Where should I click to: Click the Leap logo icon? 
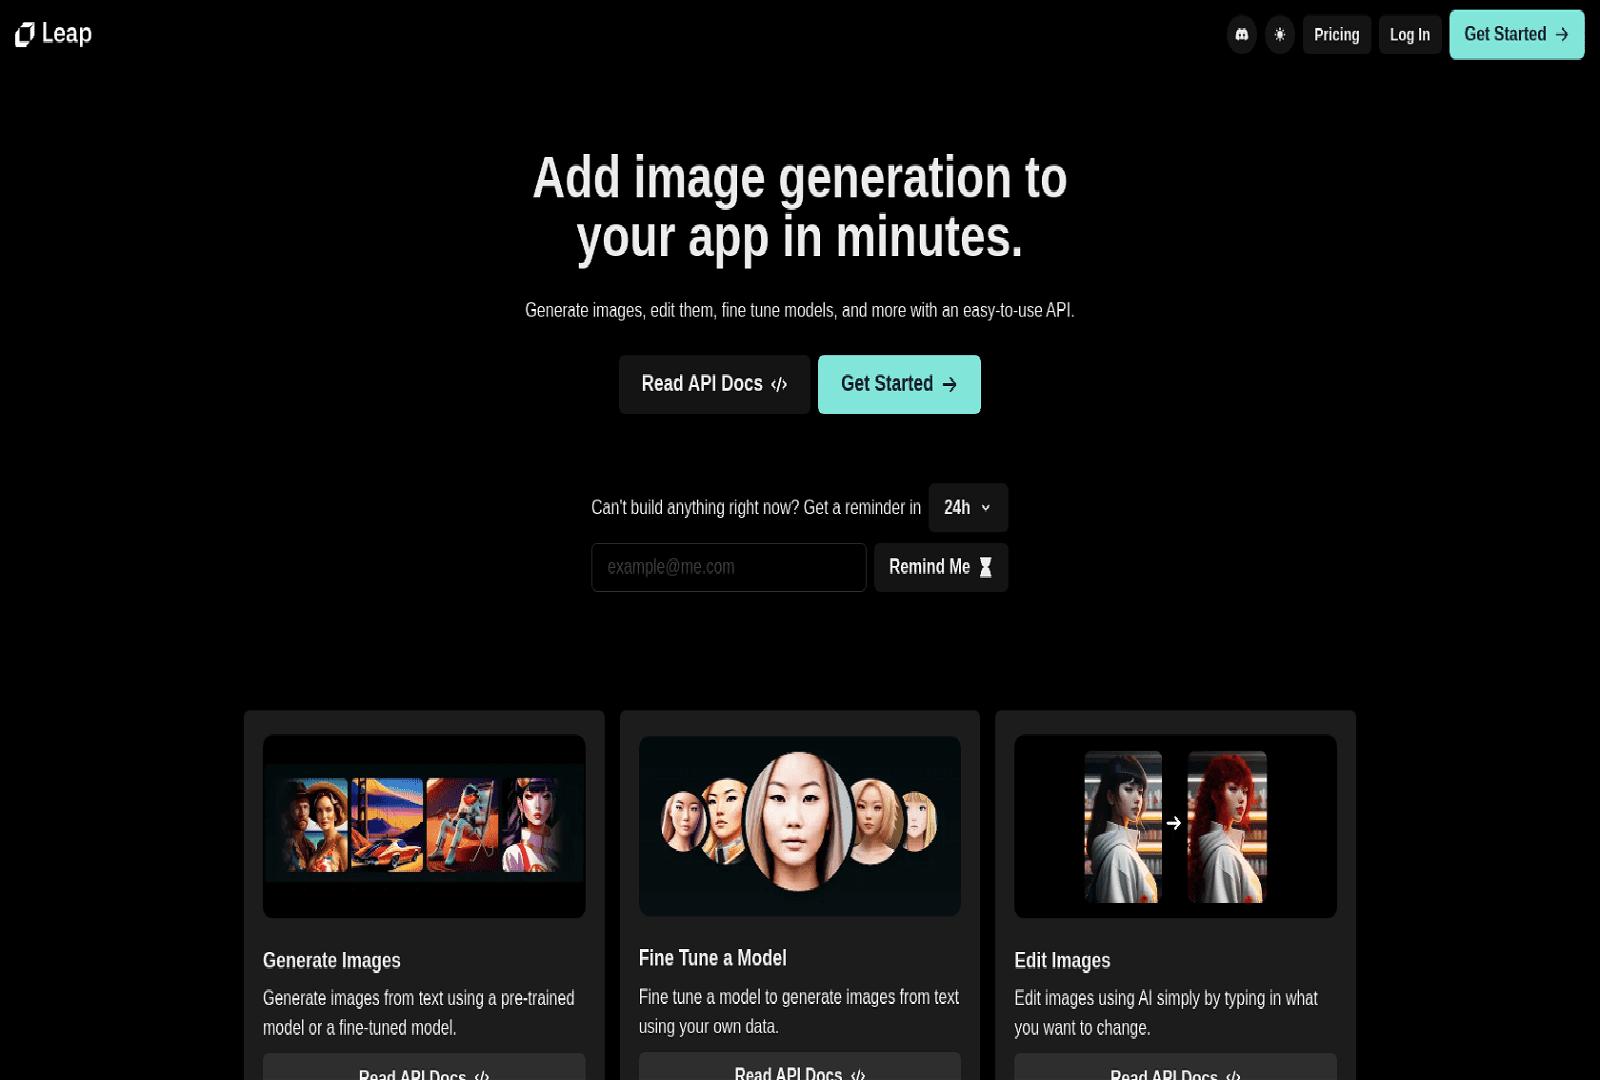click(25, 35)
